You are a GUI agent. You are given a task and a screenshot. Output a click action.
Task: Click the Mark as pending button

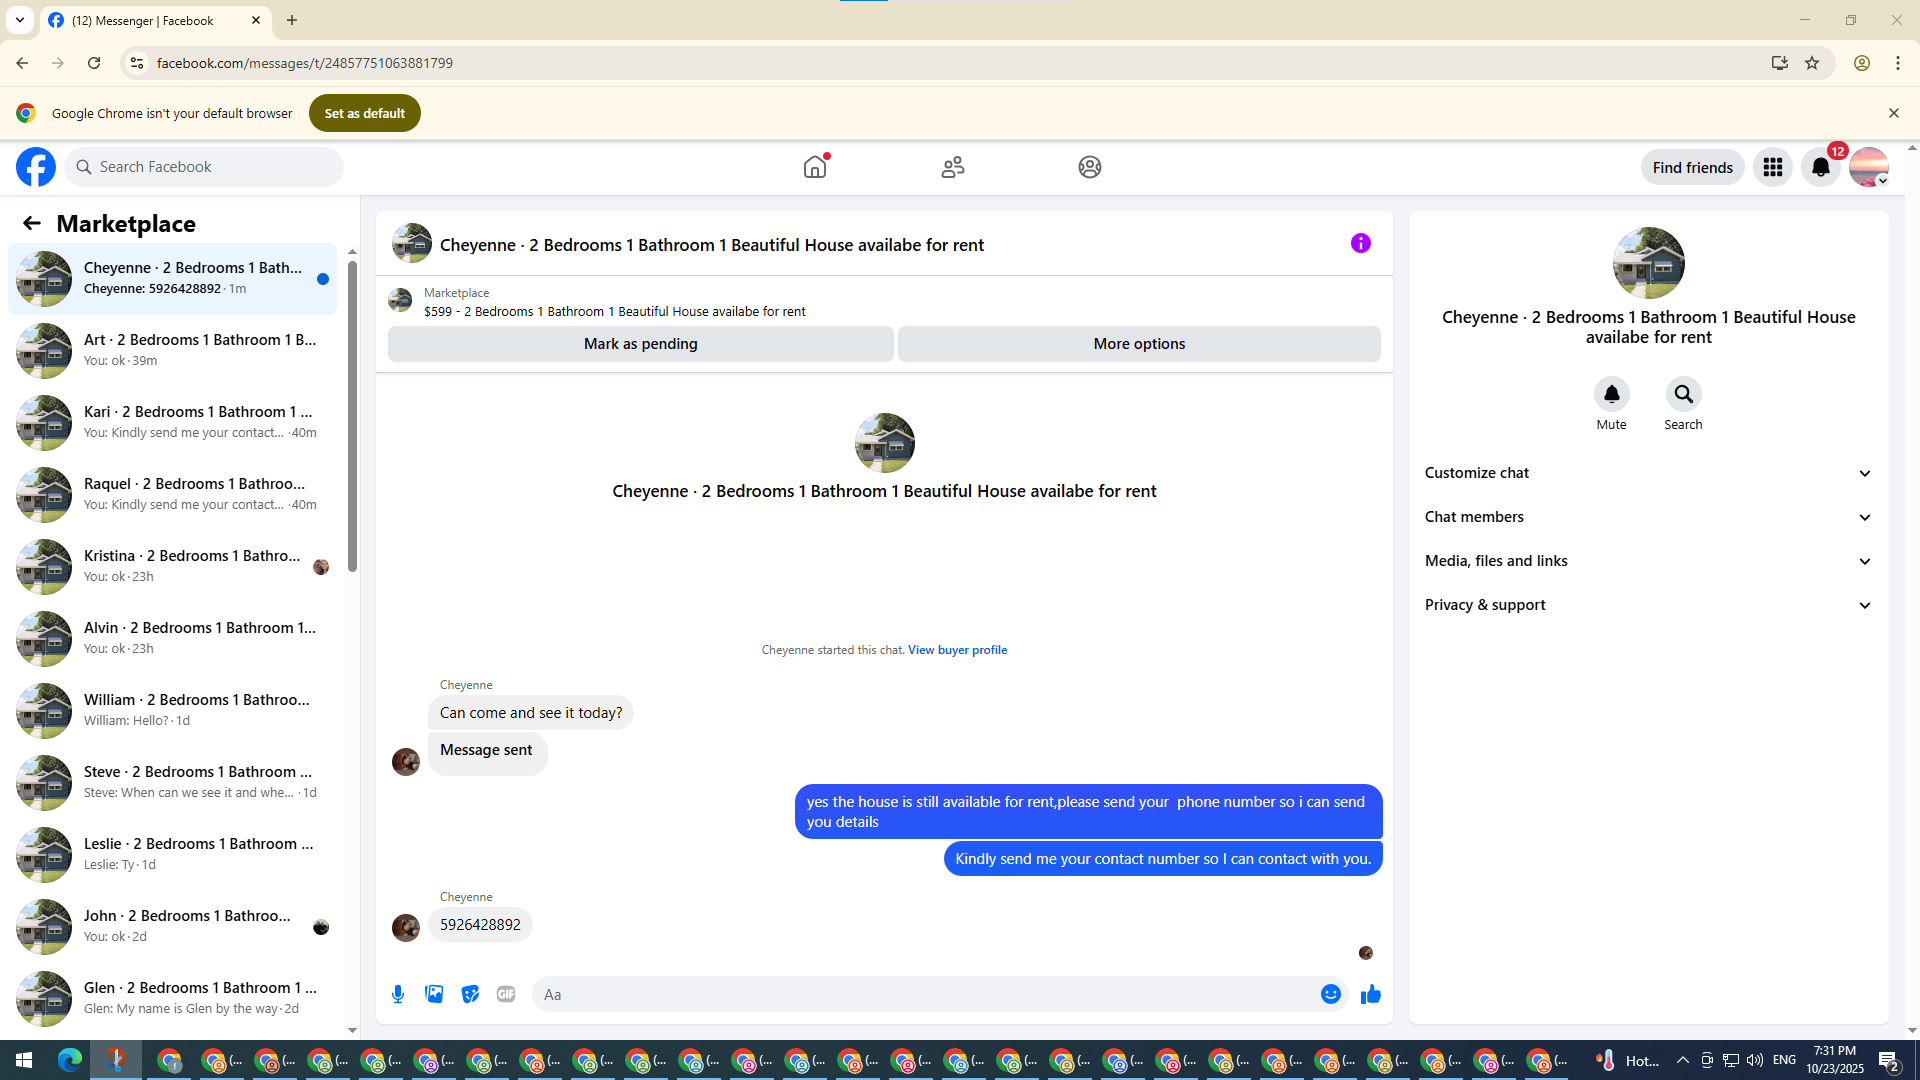(x=640, y=344)
